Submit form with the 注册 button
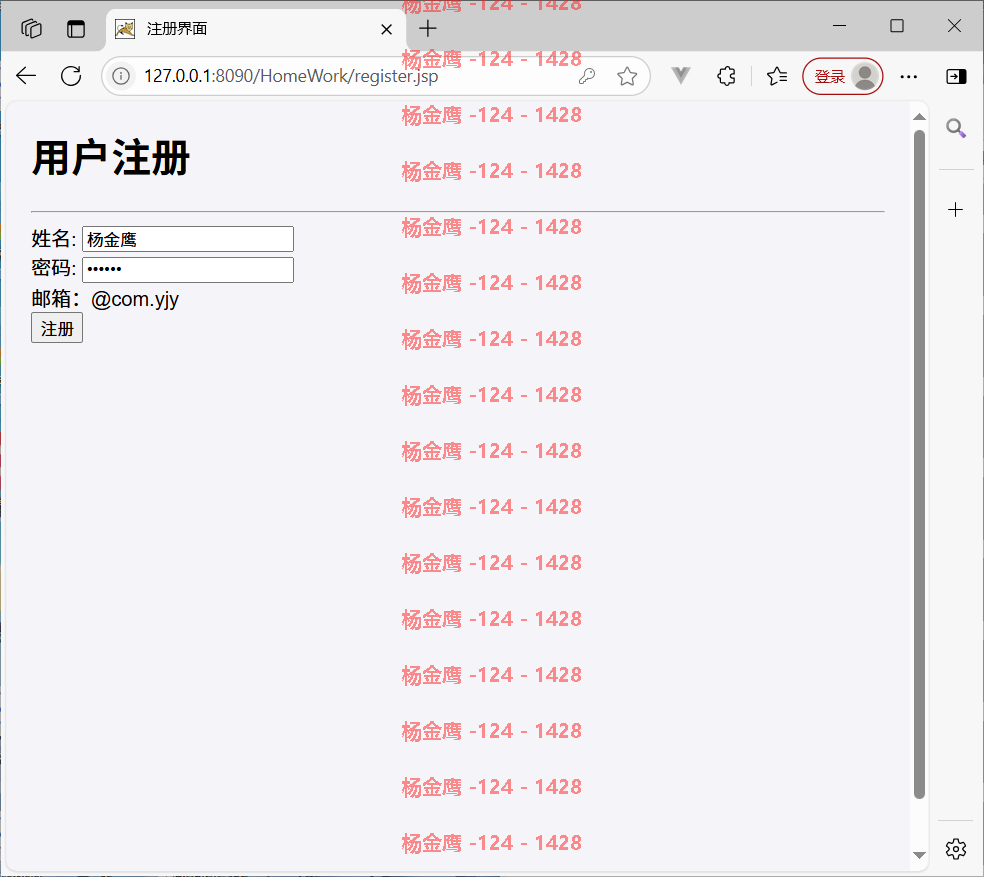Screen dimensions: 984x877 56,328
